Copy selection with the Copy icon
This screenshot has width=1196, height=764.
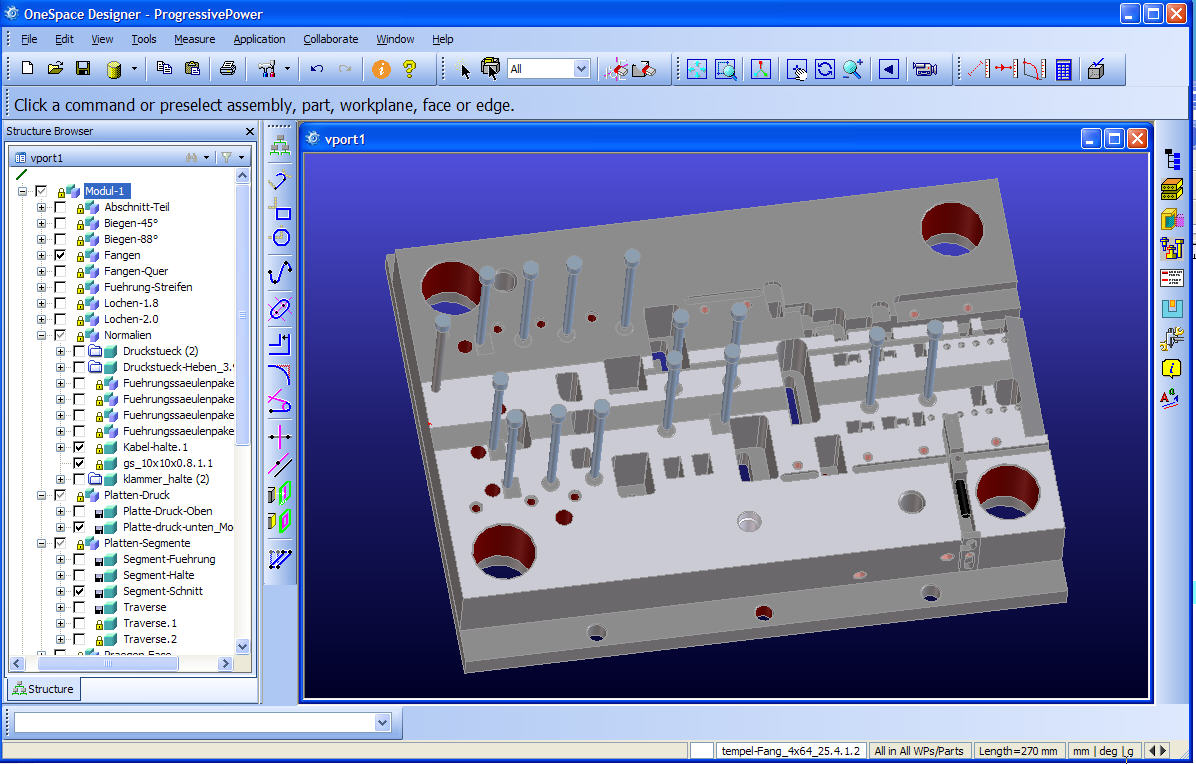coord(164,69)
